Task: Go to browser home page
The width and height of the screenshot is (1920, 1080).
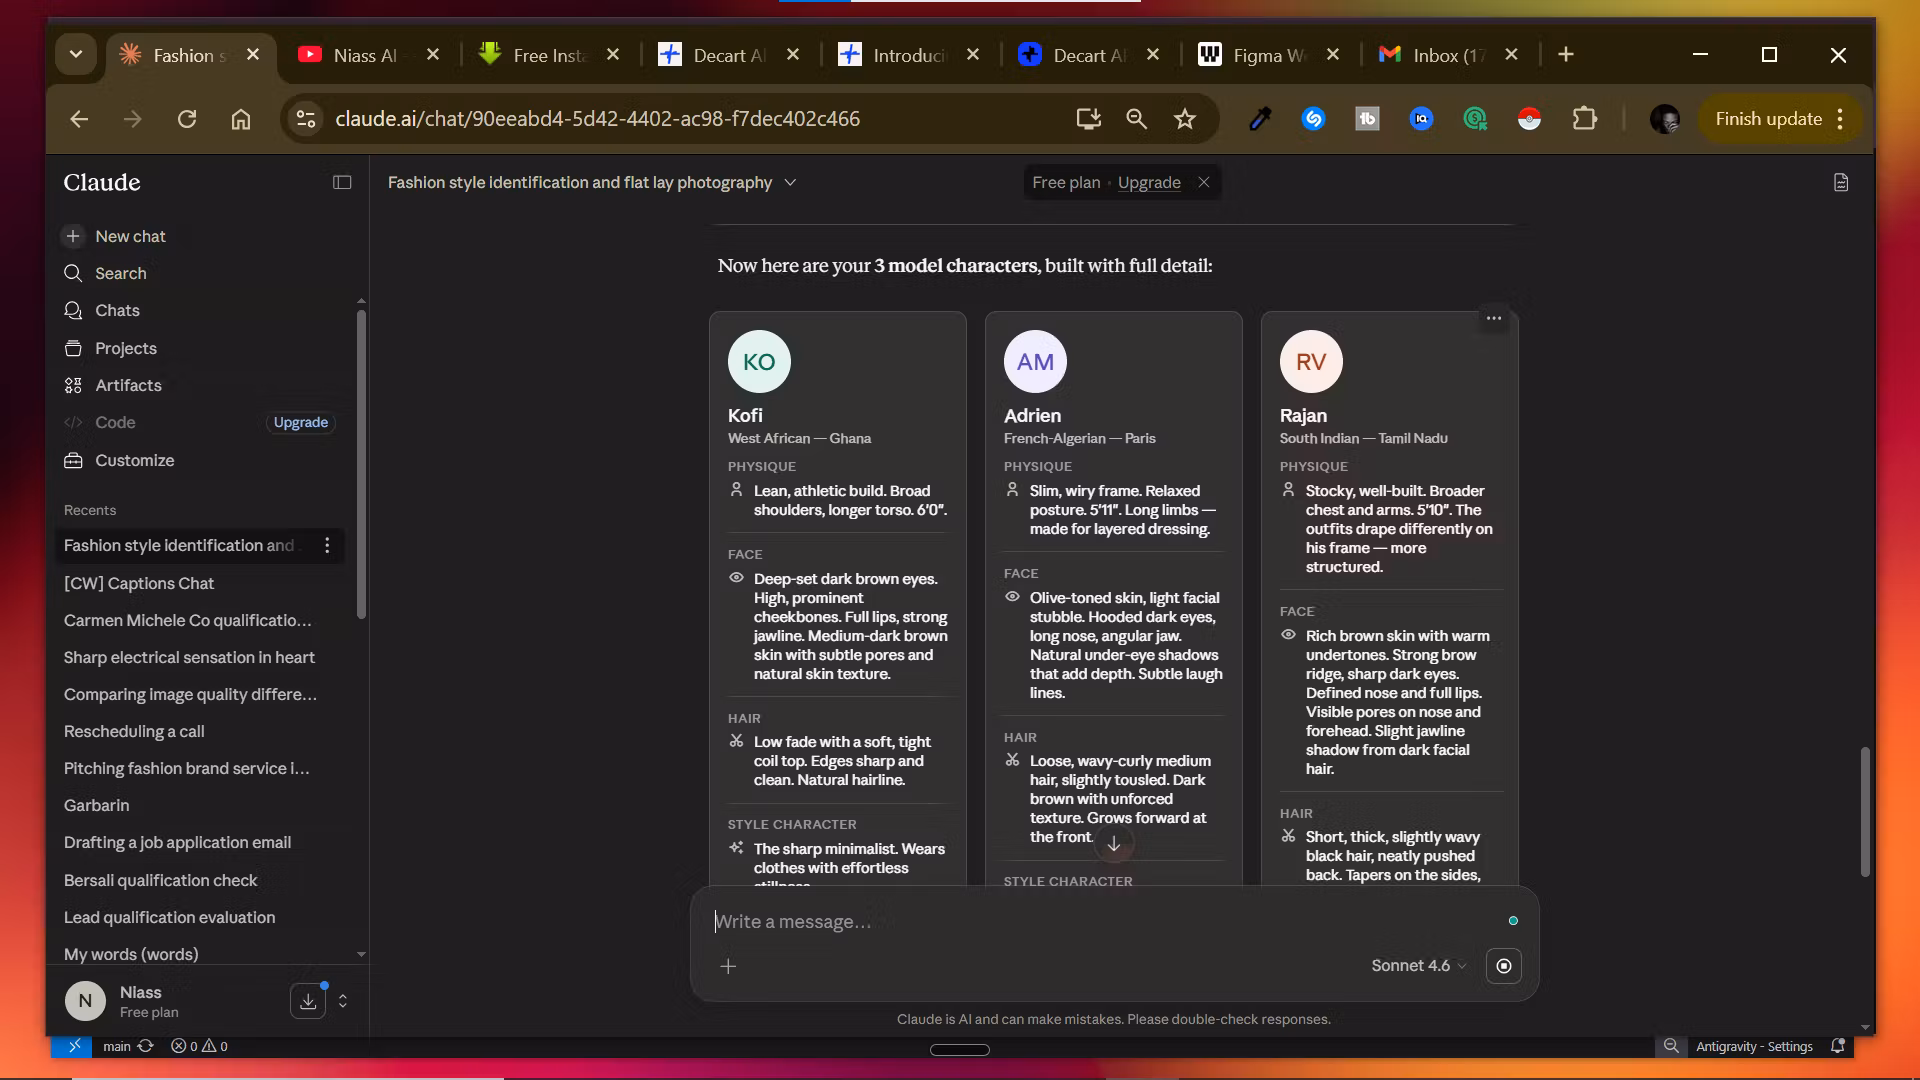Action: click(241, 119)
